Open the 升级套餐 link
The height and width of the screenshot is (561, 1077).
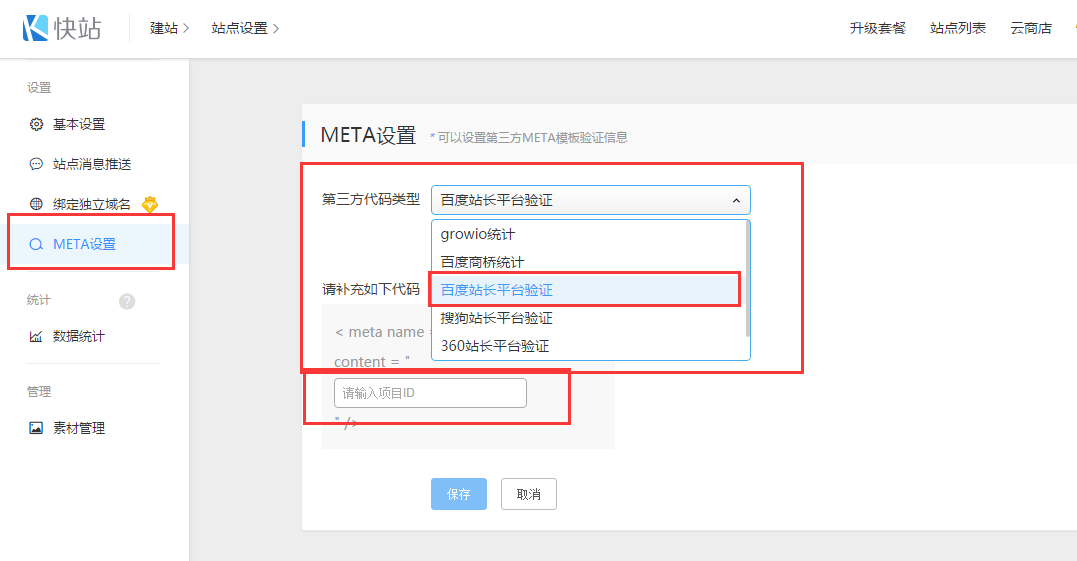(x=877, y=28)
